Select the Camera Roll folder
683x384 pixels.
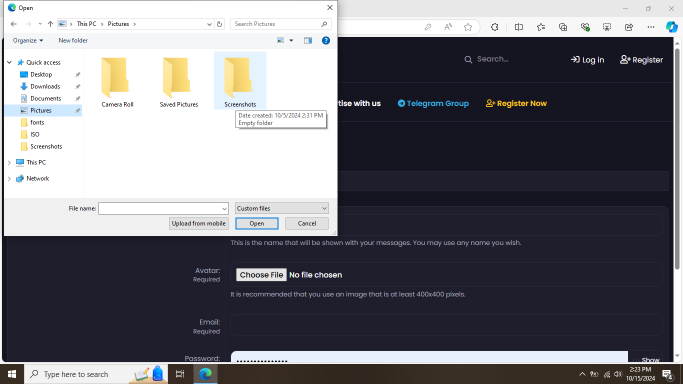117,81
